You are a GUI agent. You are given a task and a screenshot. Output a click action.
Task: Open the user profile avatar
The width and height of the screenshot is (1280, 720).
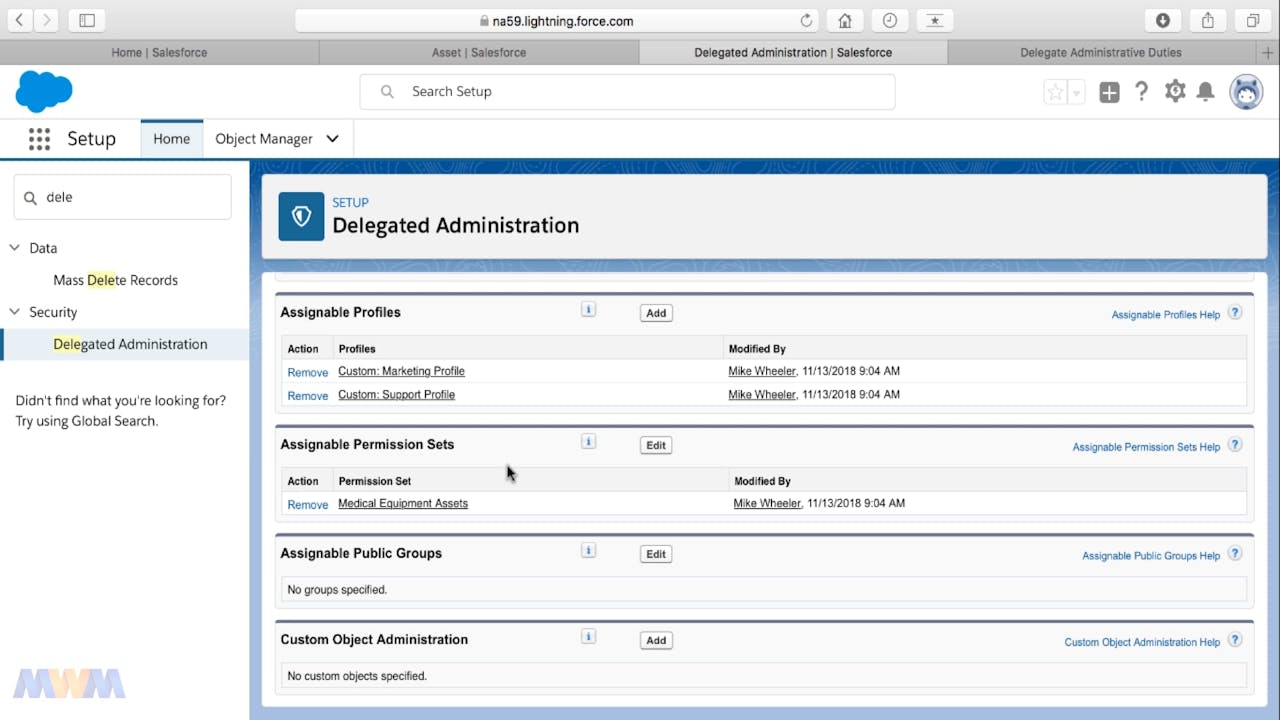click(1246, 92)
